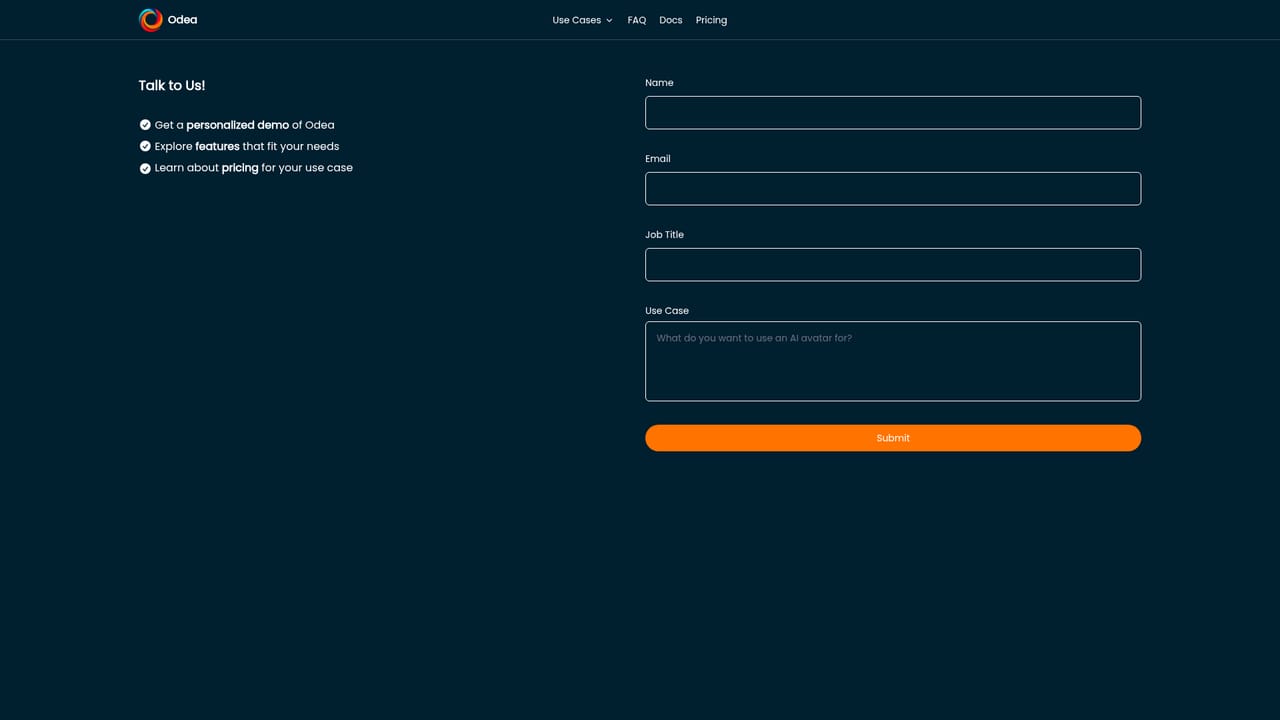The image size is (1280, 720).
Task: Submit the contact form
Action: pos(893,438)
